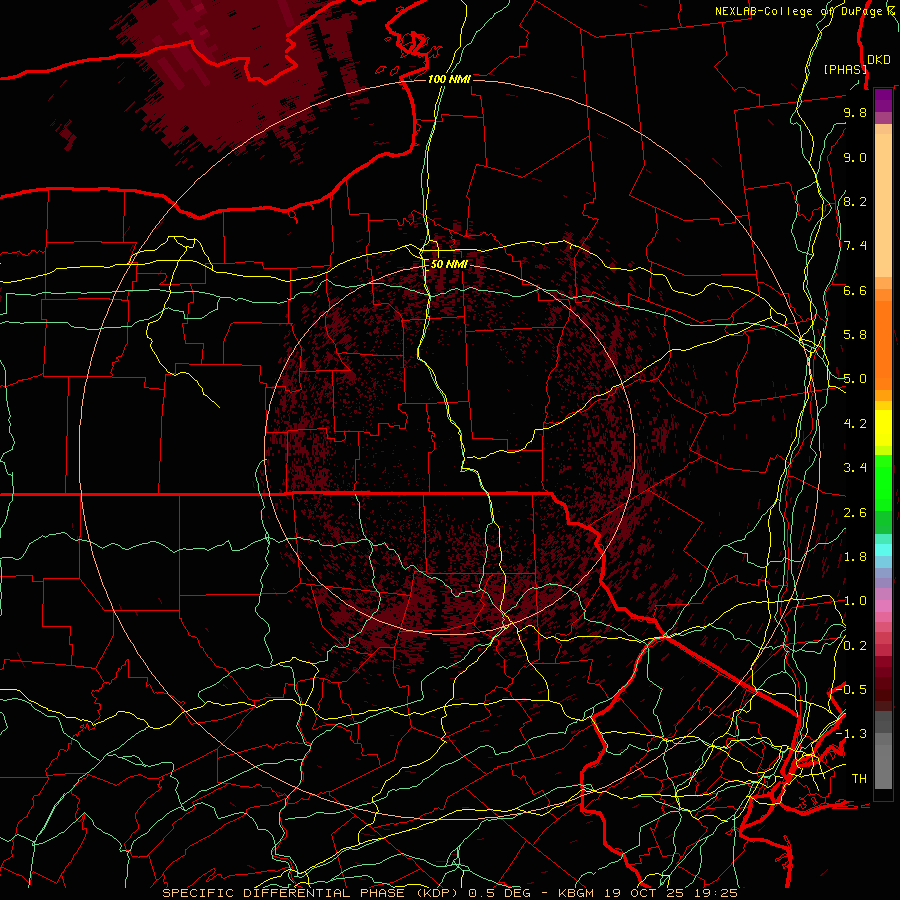Viewport: 900px width, 900px height.
Task: Select the cyan band of the color bar
Action: click(x=883, y=550)
